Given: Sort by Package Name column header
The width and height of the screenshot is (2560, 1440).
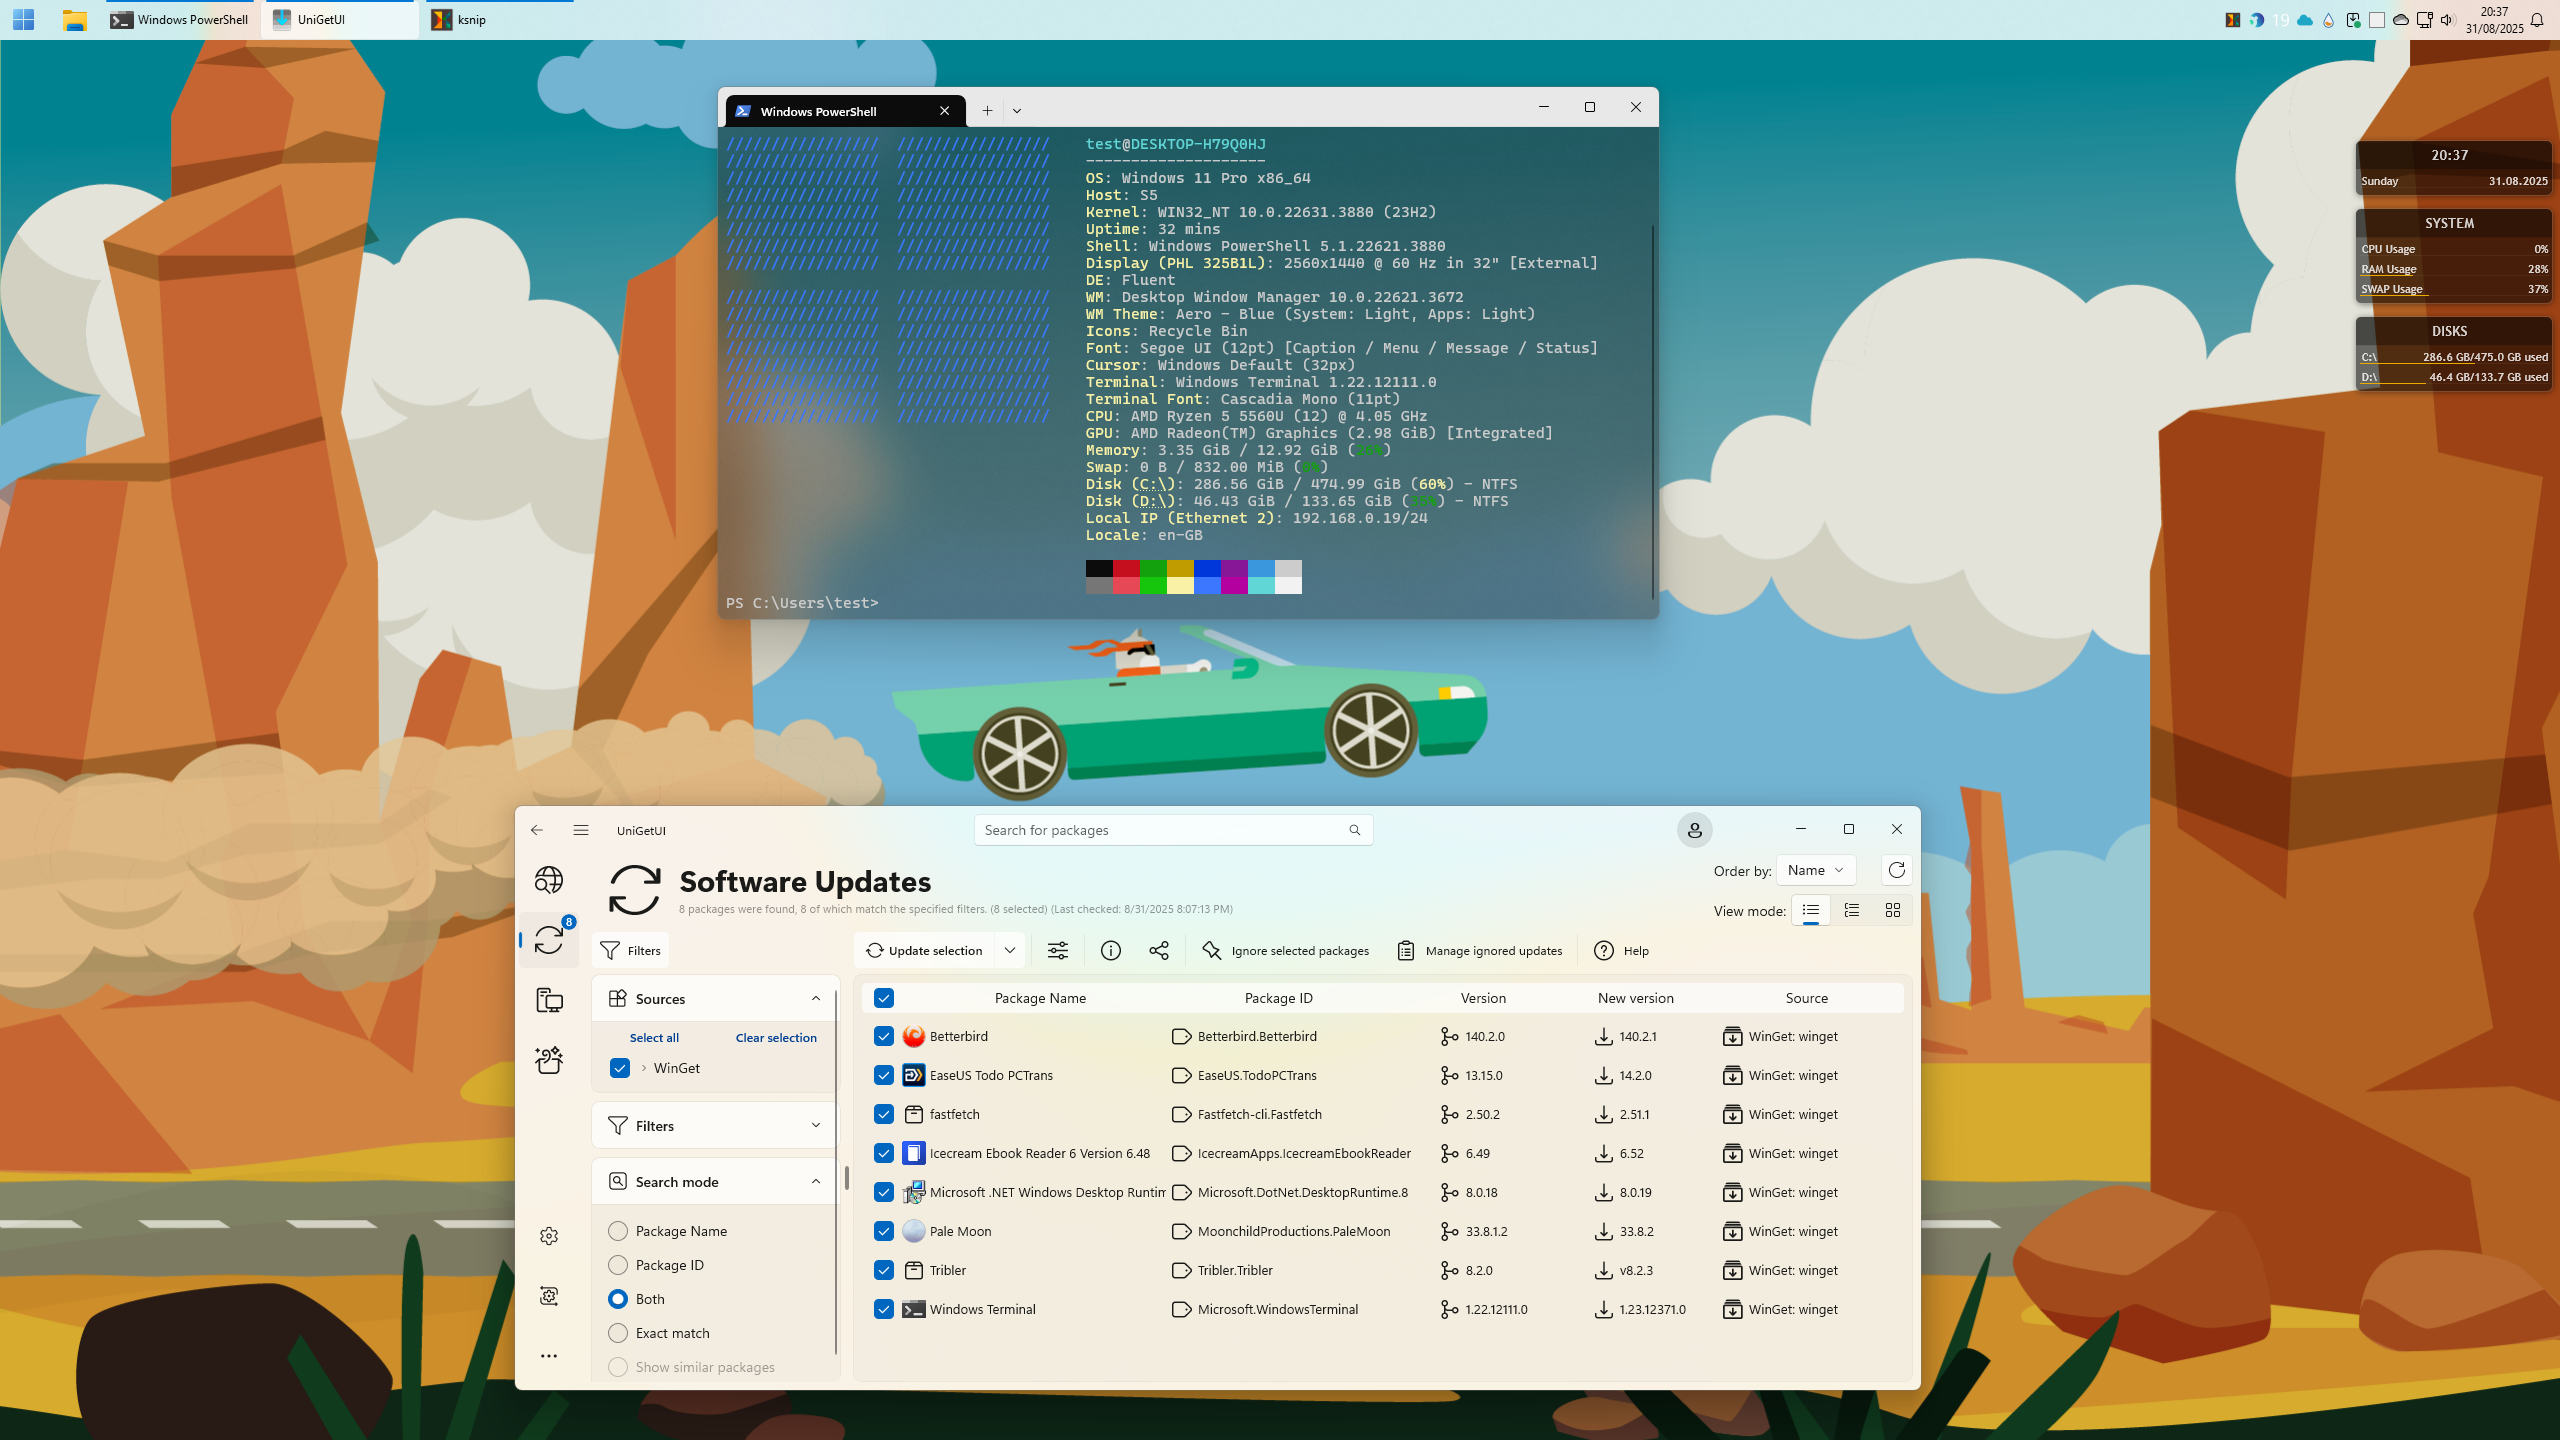Looking at the screenshot, I should click(x=1040, y=998).
